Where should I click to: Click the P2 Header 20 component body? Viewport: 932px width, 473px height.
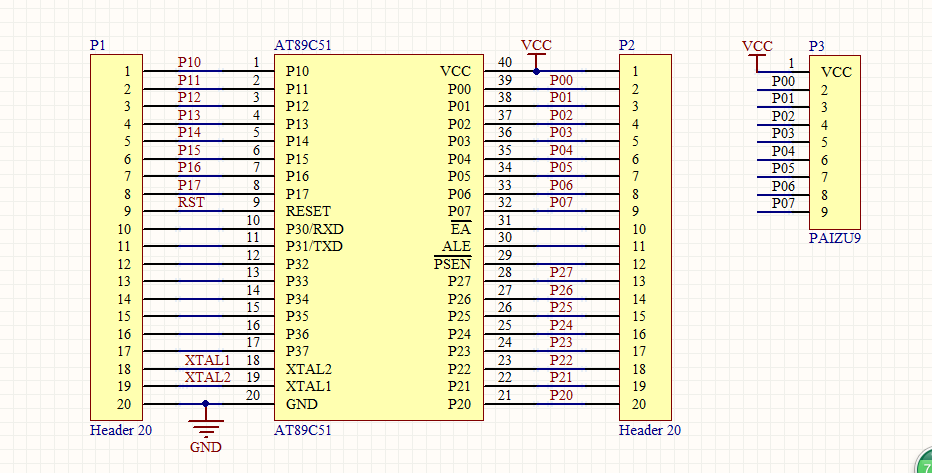(646, 238)
